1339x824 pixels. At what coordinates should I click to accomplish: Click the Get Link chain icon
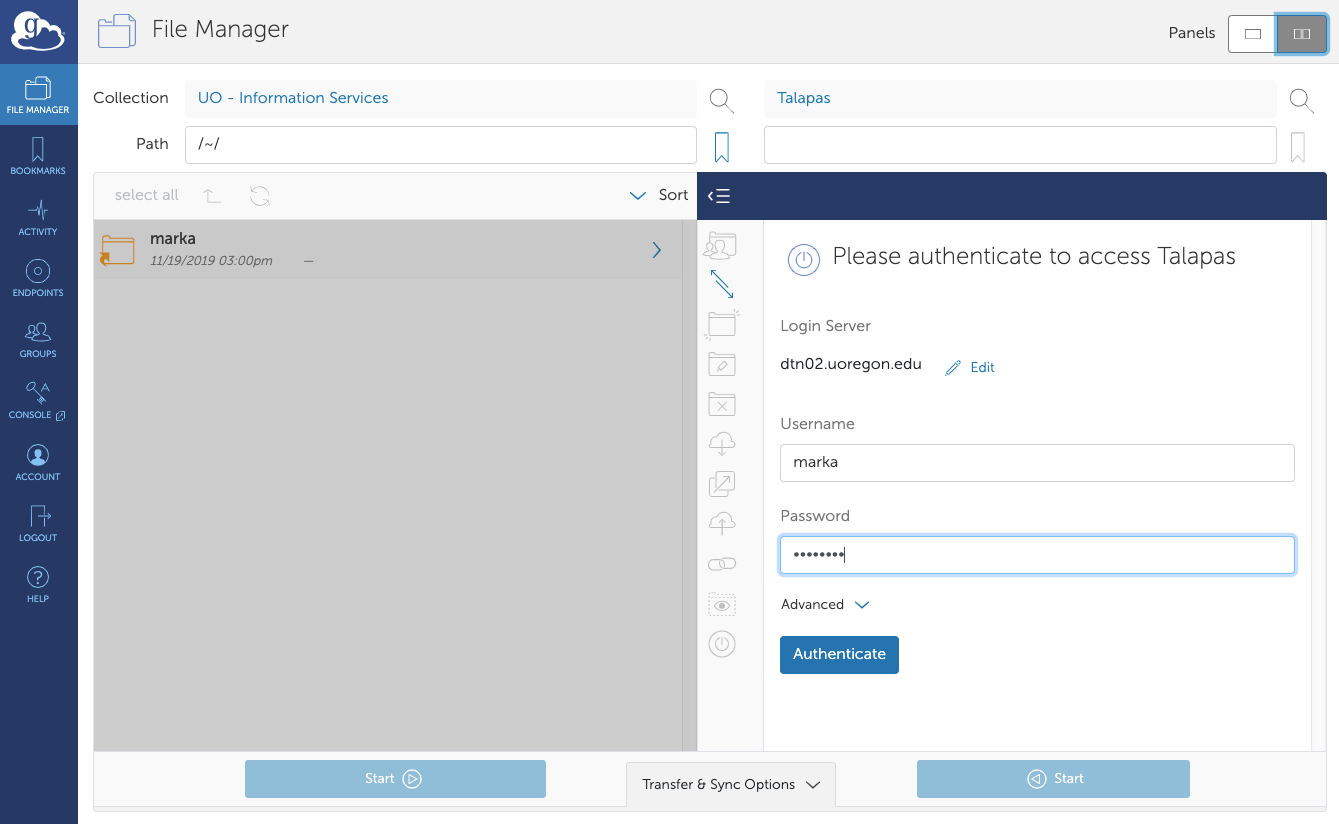point(721,564)
